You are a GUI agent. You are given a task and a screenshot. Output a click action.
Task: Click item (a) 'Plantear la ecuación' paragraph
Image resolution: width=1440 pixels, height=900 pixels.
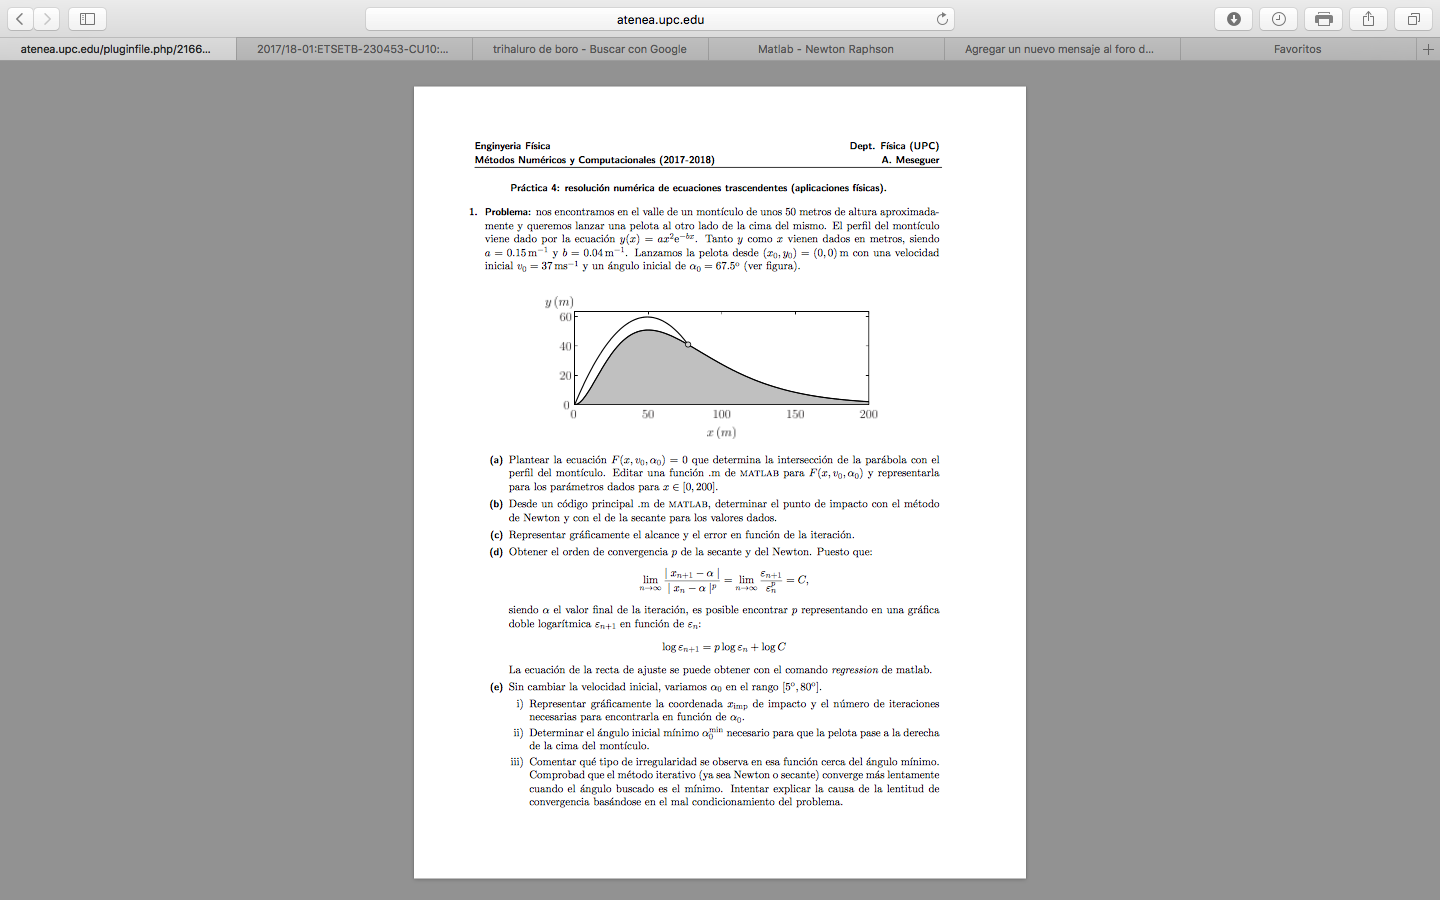(x=714, y=473)
